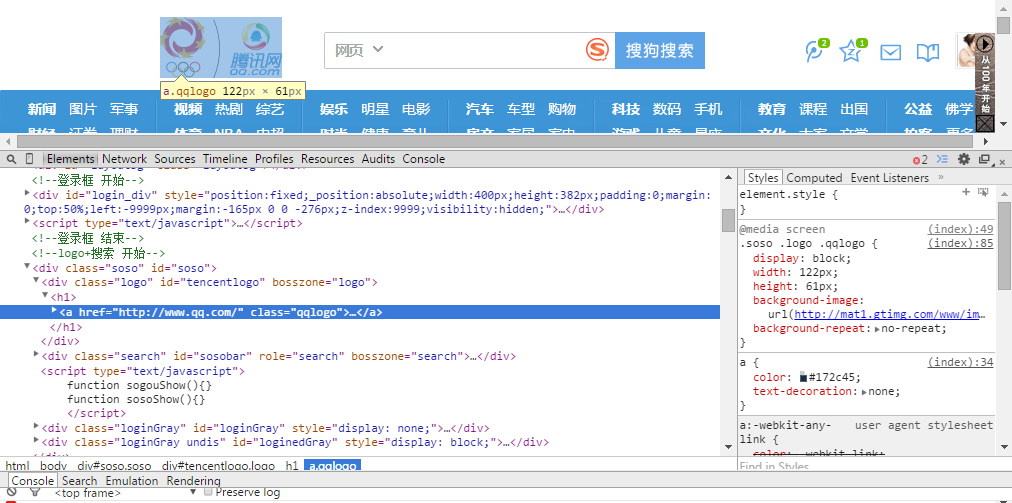Select the h1 breadcrumb item
This screenshot has width=1012, height=503.
coord(292,466)
